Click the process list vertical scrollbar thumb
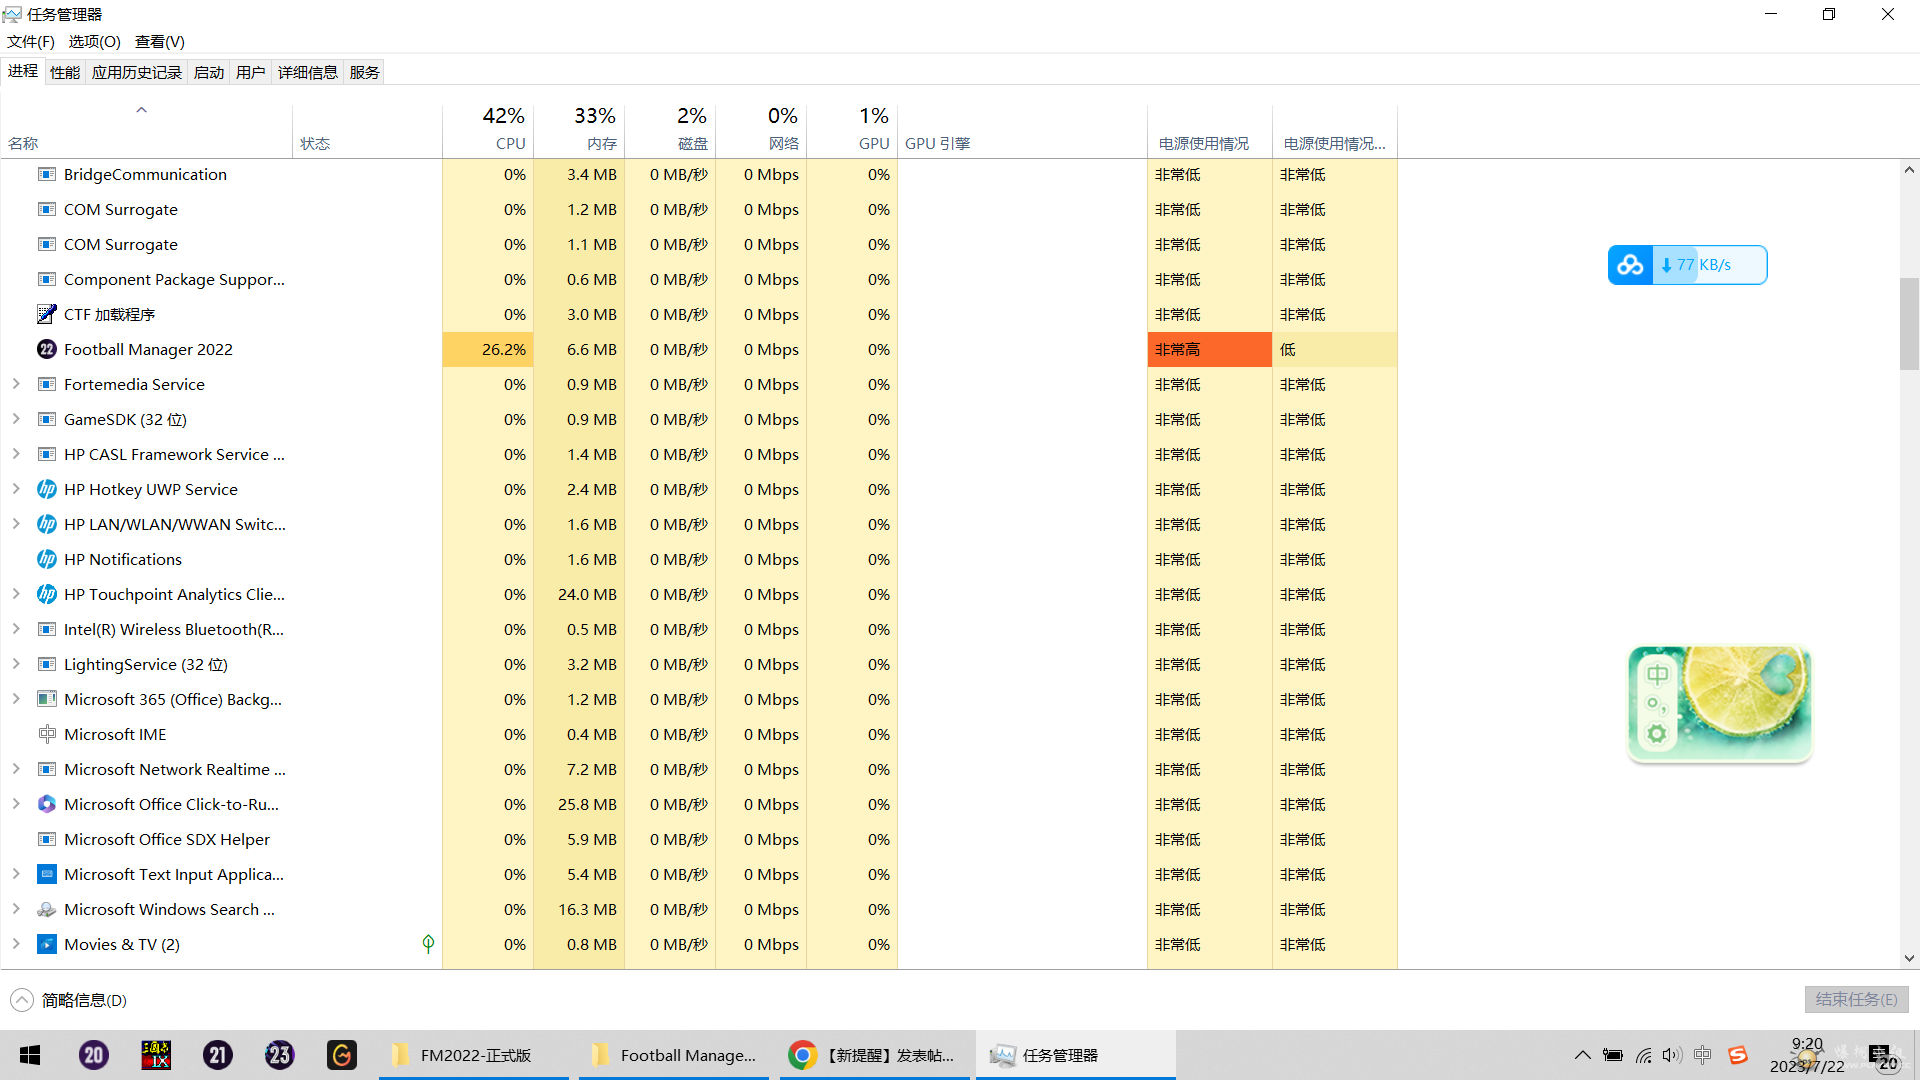Image resolution: width=1920 pixels, height=1080 pixels. (x=1909, y=324)
